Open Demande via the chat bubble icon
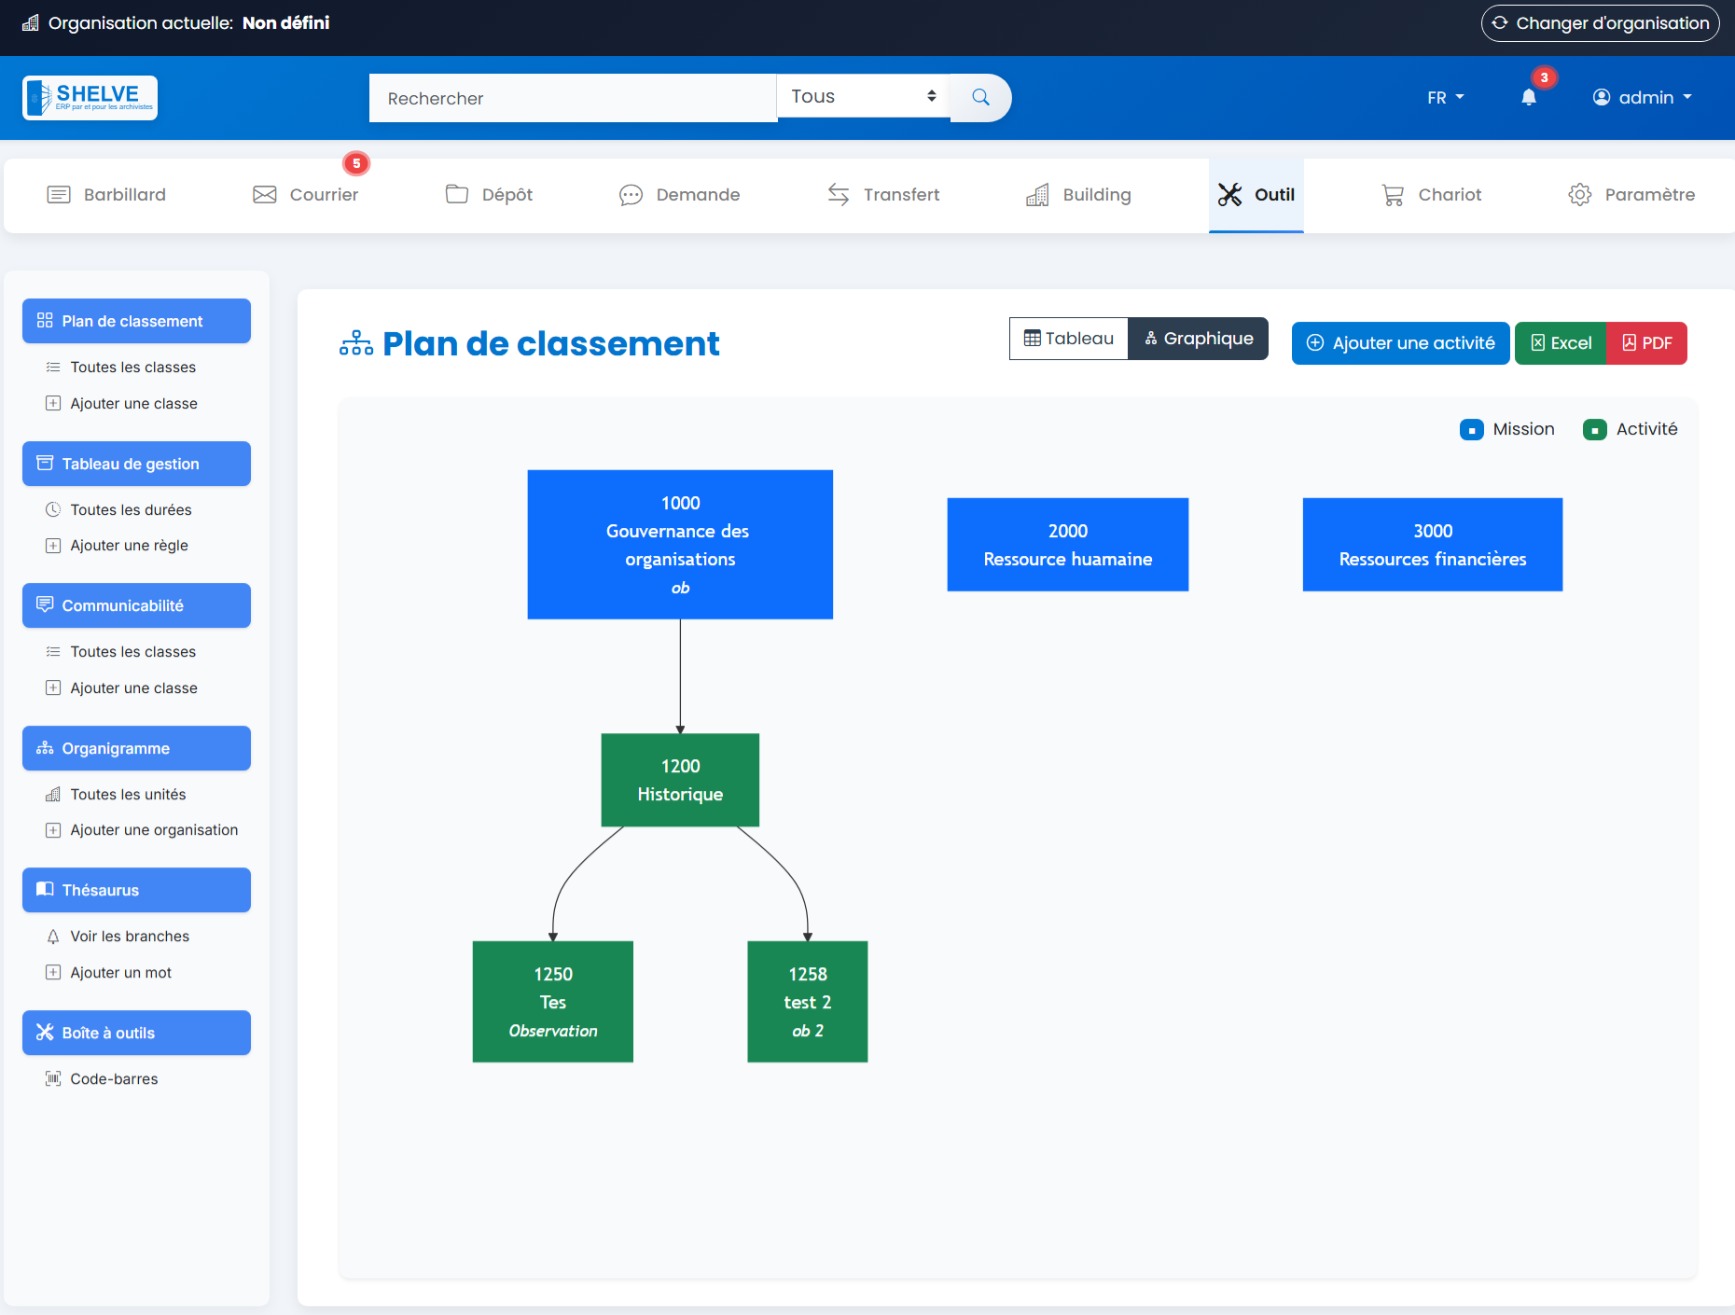1735x1315 pixels. click(630, 194)
